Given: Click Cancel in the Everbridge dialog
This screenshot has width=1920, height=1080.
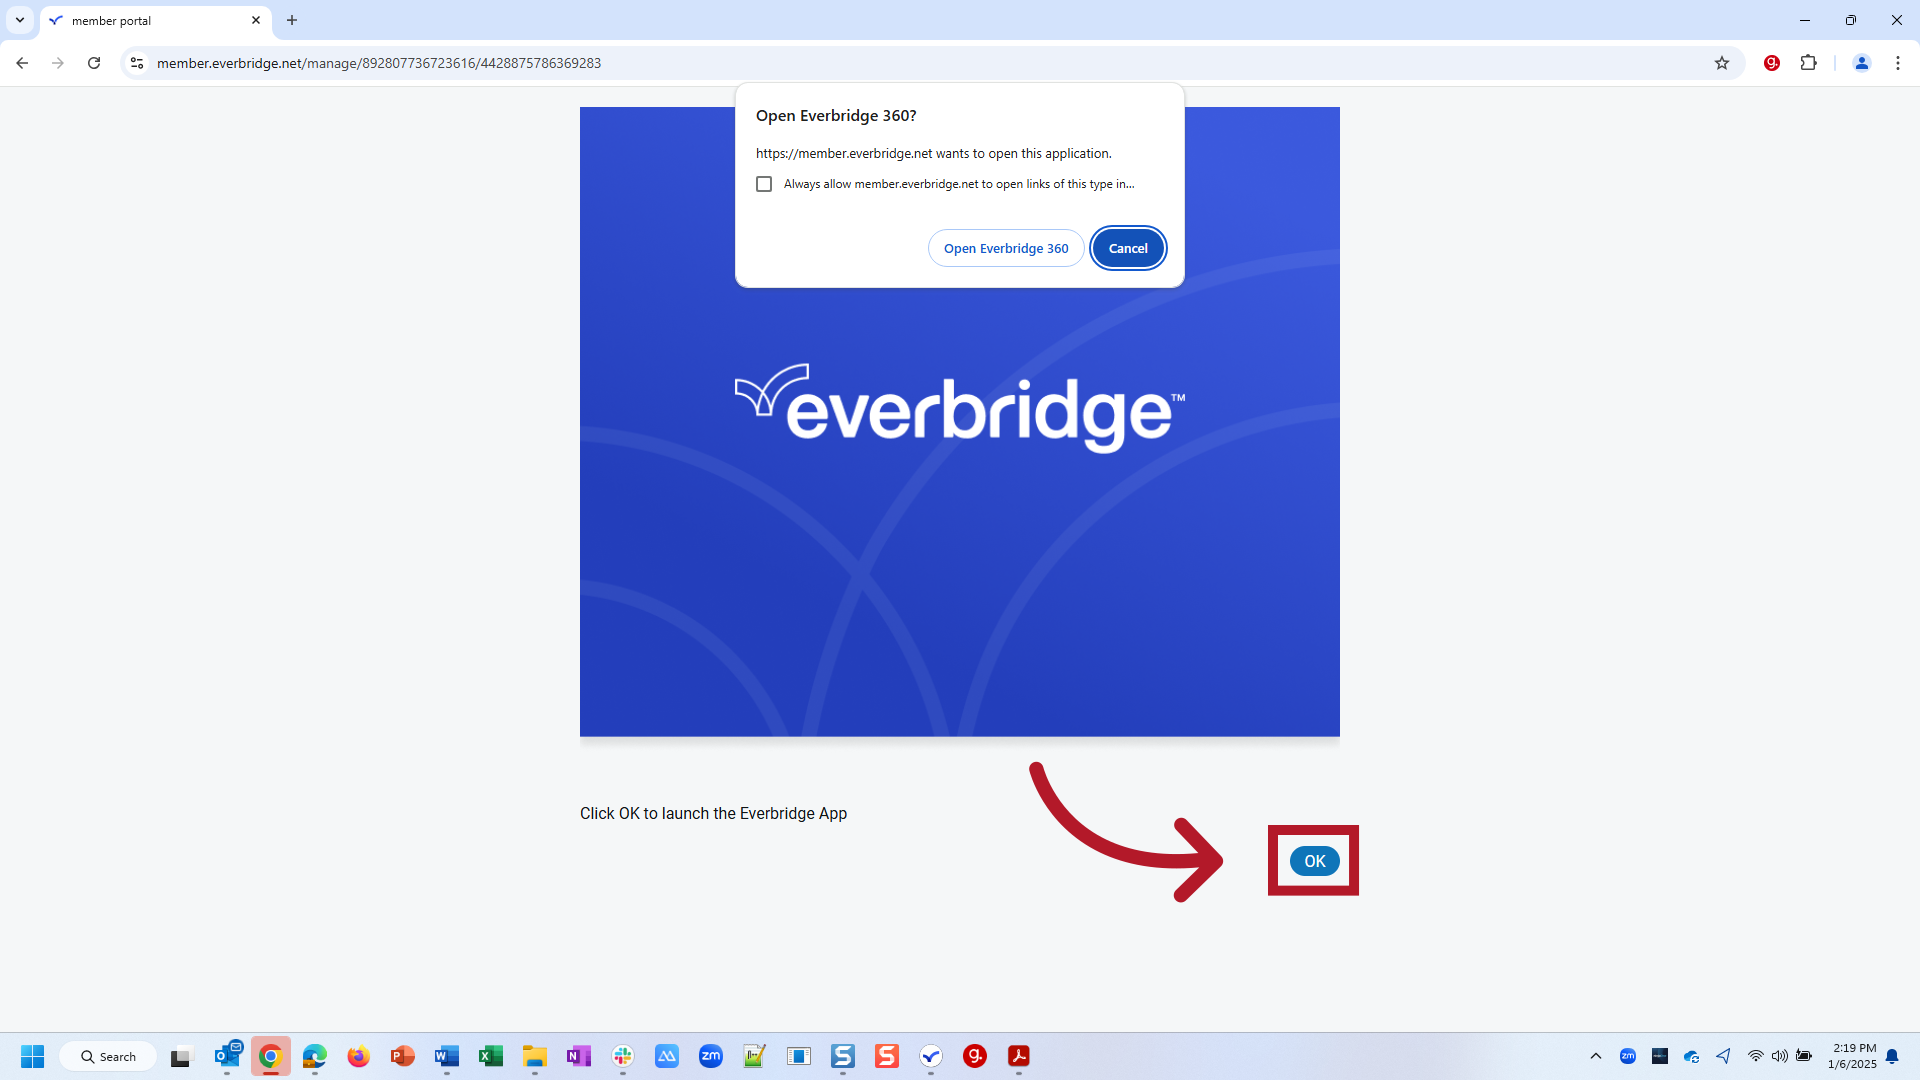Looking at the screenshot, I should [1128, 248].
